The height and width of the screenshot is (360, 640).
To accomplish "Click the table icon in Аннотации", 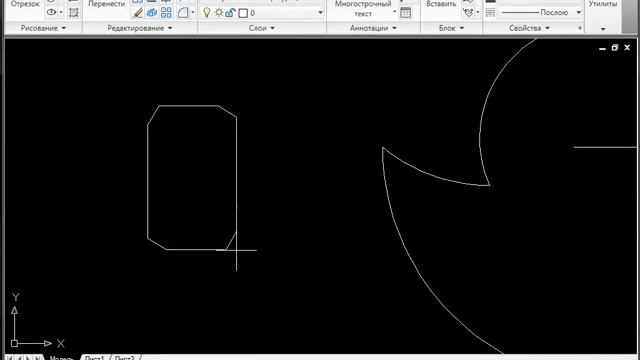I will [406, 13].
